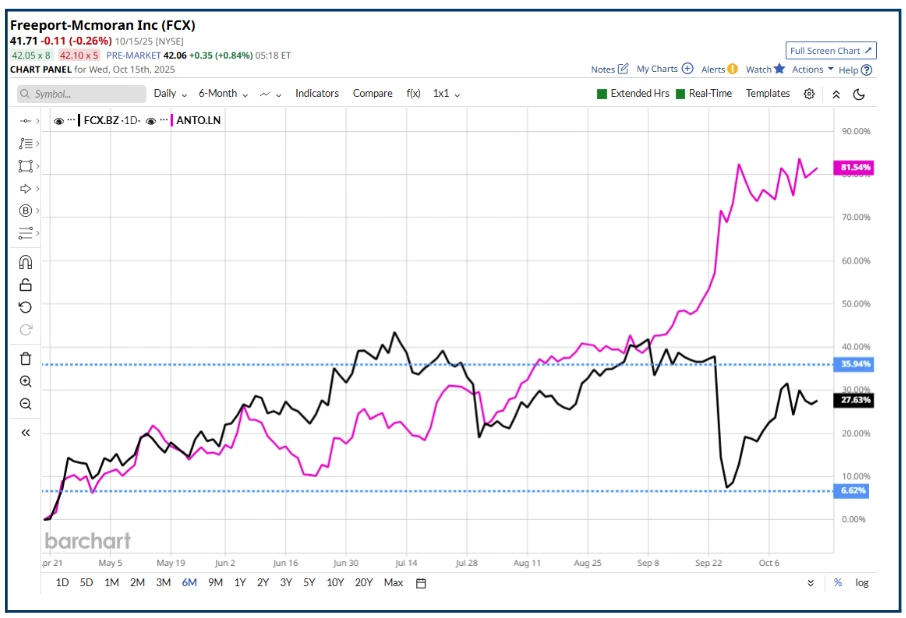Switch the price axis to log scale
906x618 pixels.
(864, 582)
